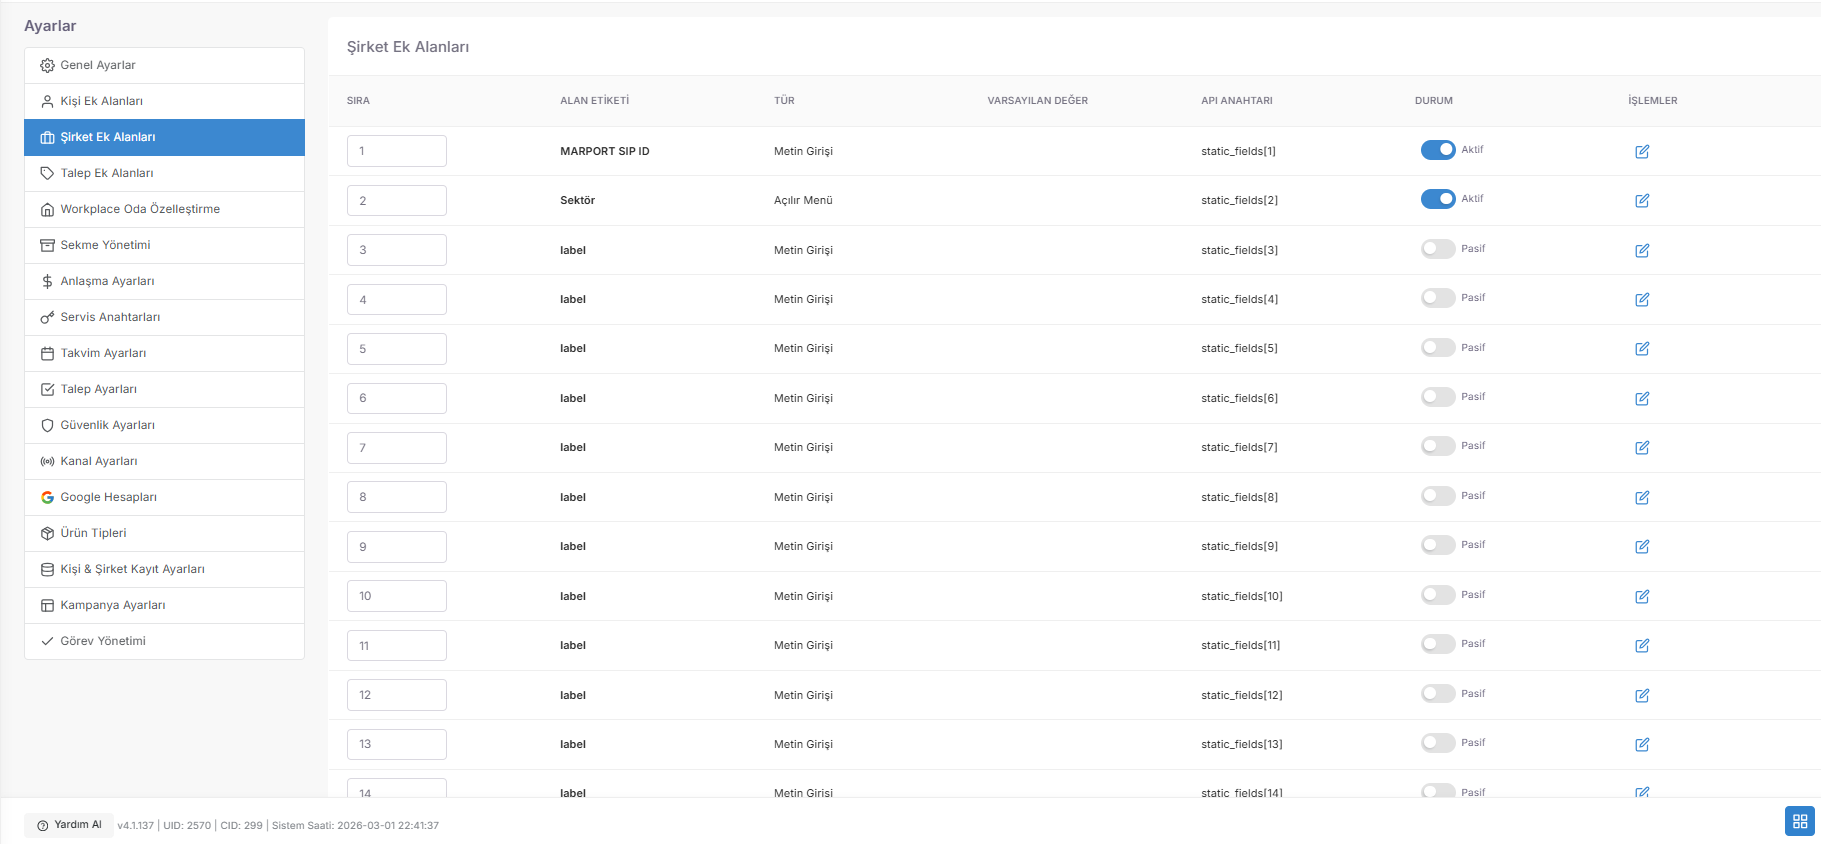1821x844 pixels.
Task: Click the Güvenlik Ayarları shield icon
Action: coord(47,425)
